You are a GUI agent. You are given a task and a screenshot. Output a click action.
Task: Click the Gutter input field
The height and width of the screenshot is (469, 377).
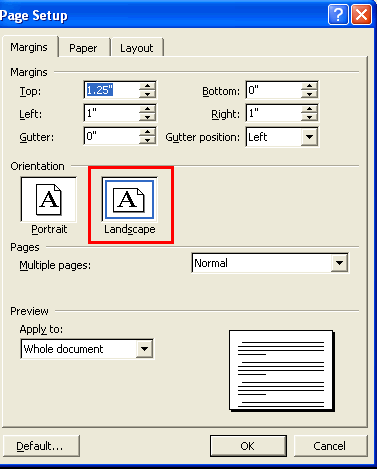point(112,136)
